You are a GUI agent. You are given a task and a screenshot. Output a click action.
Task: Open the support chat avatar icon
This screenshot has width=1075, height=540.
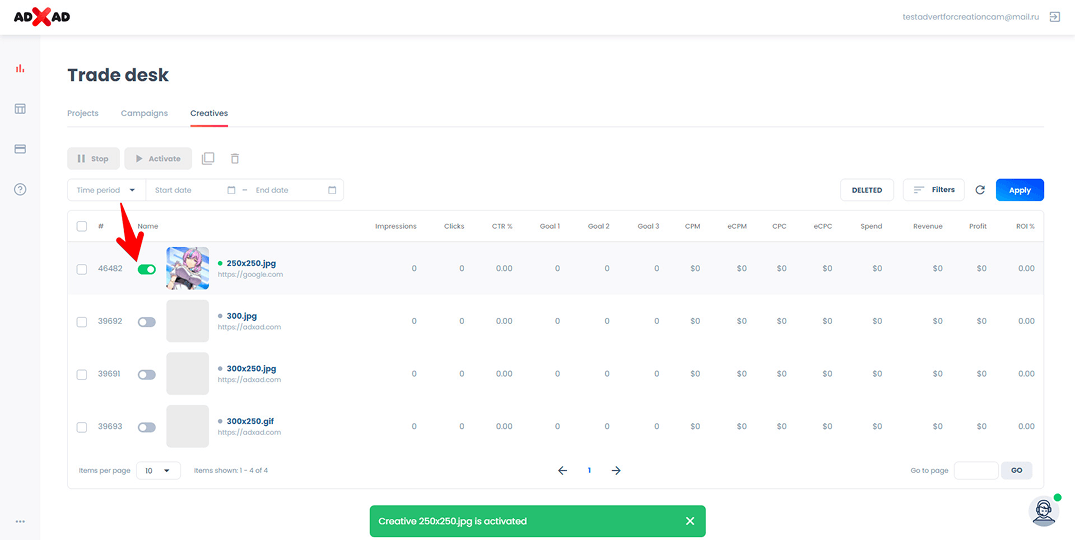1043,510
